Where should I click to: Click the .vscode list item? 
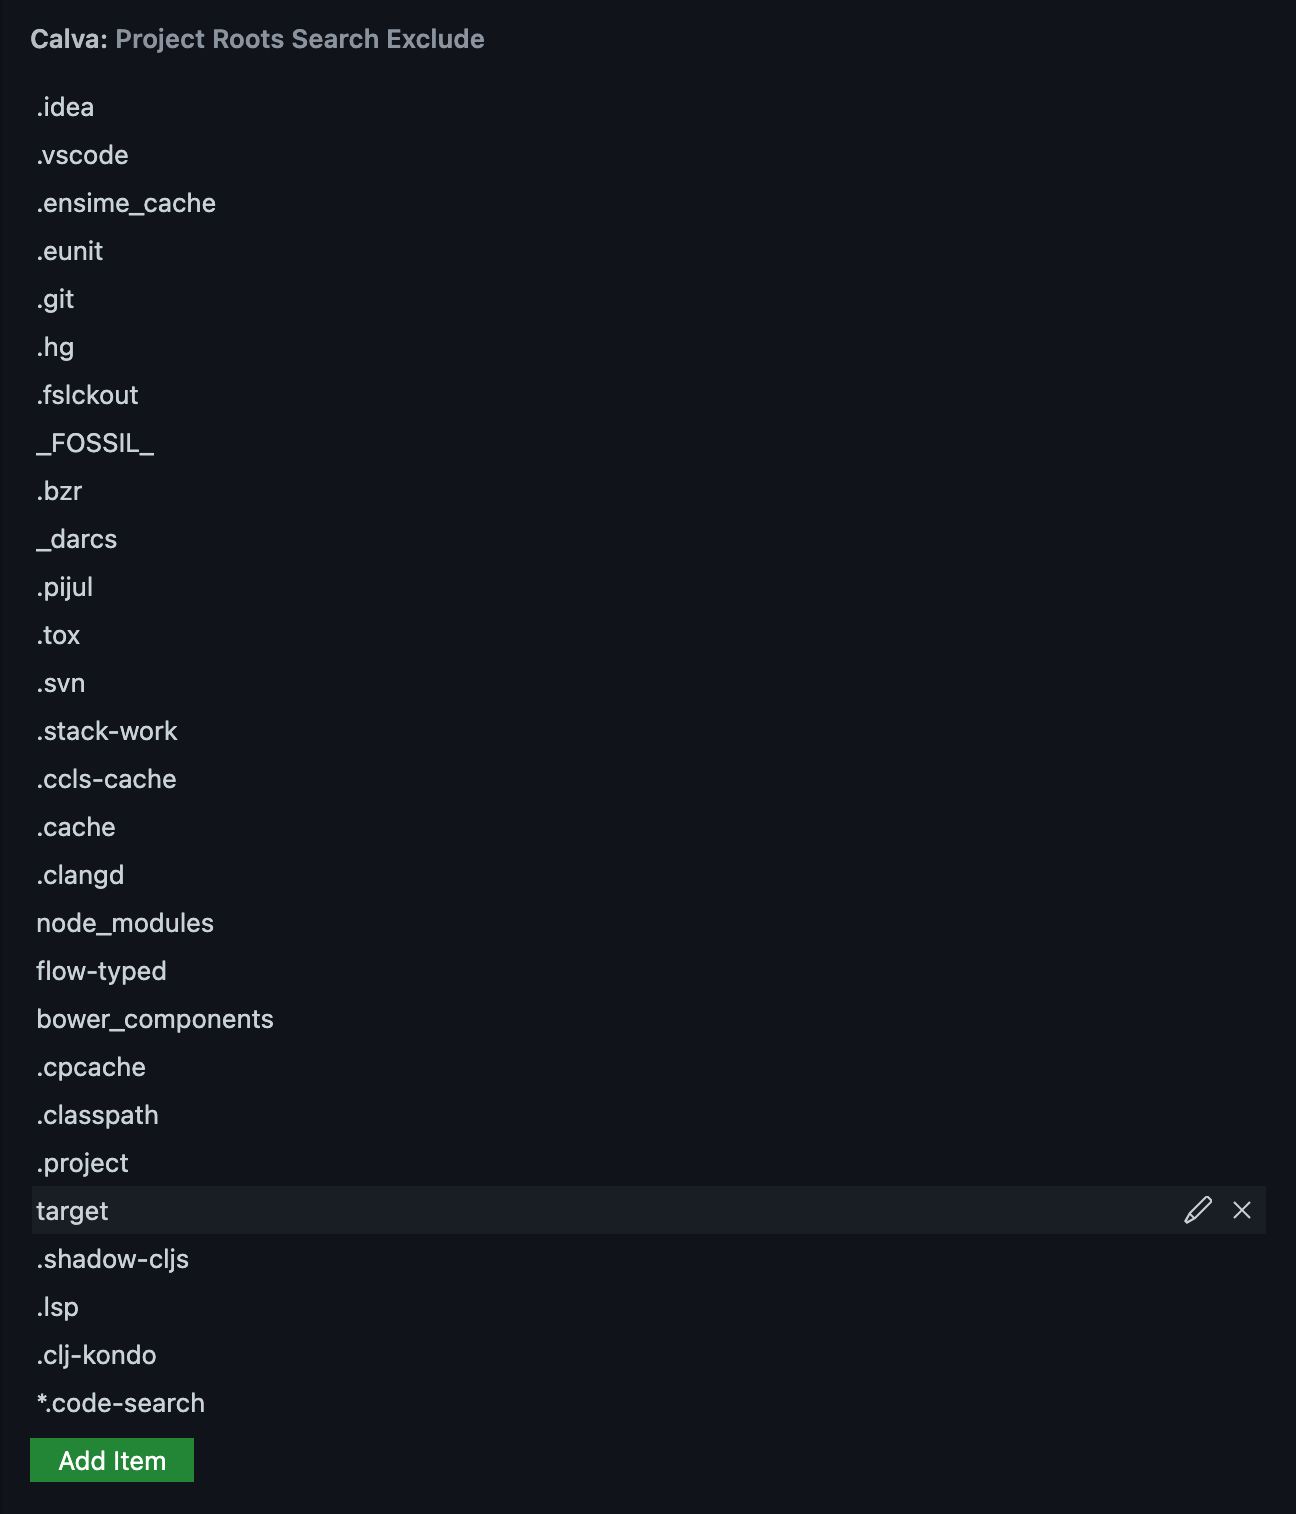tap(82, 155)
